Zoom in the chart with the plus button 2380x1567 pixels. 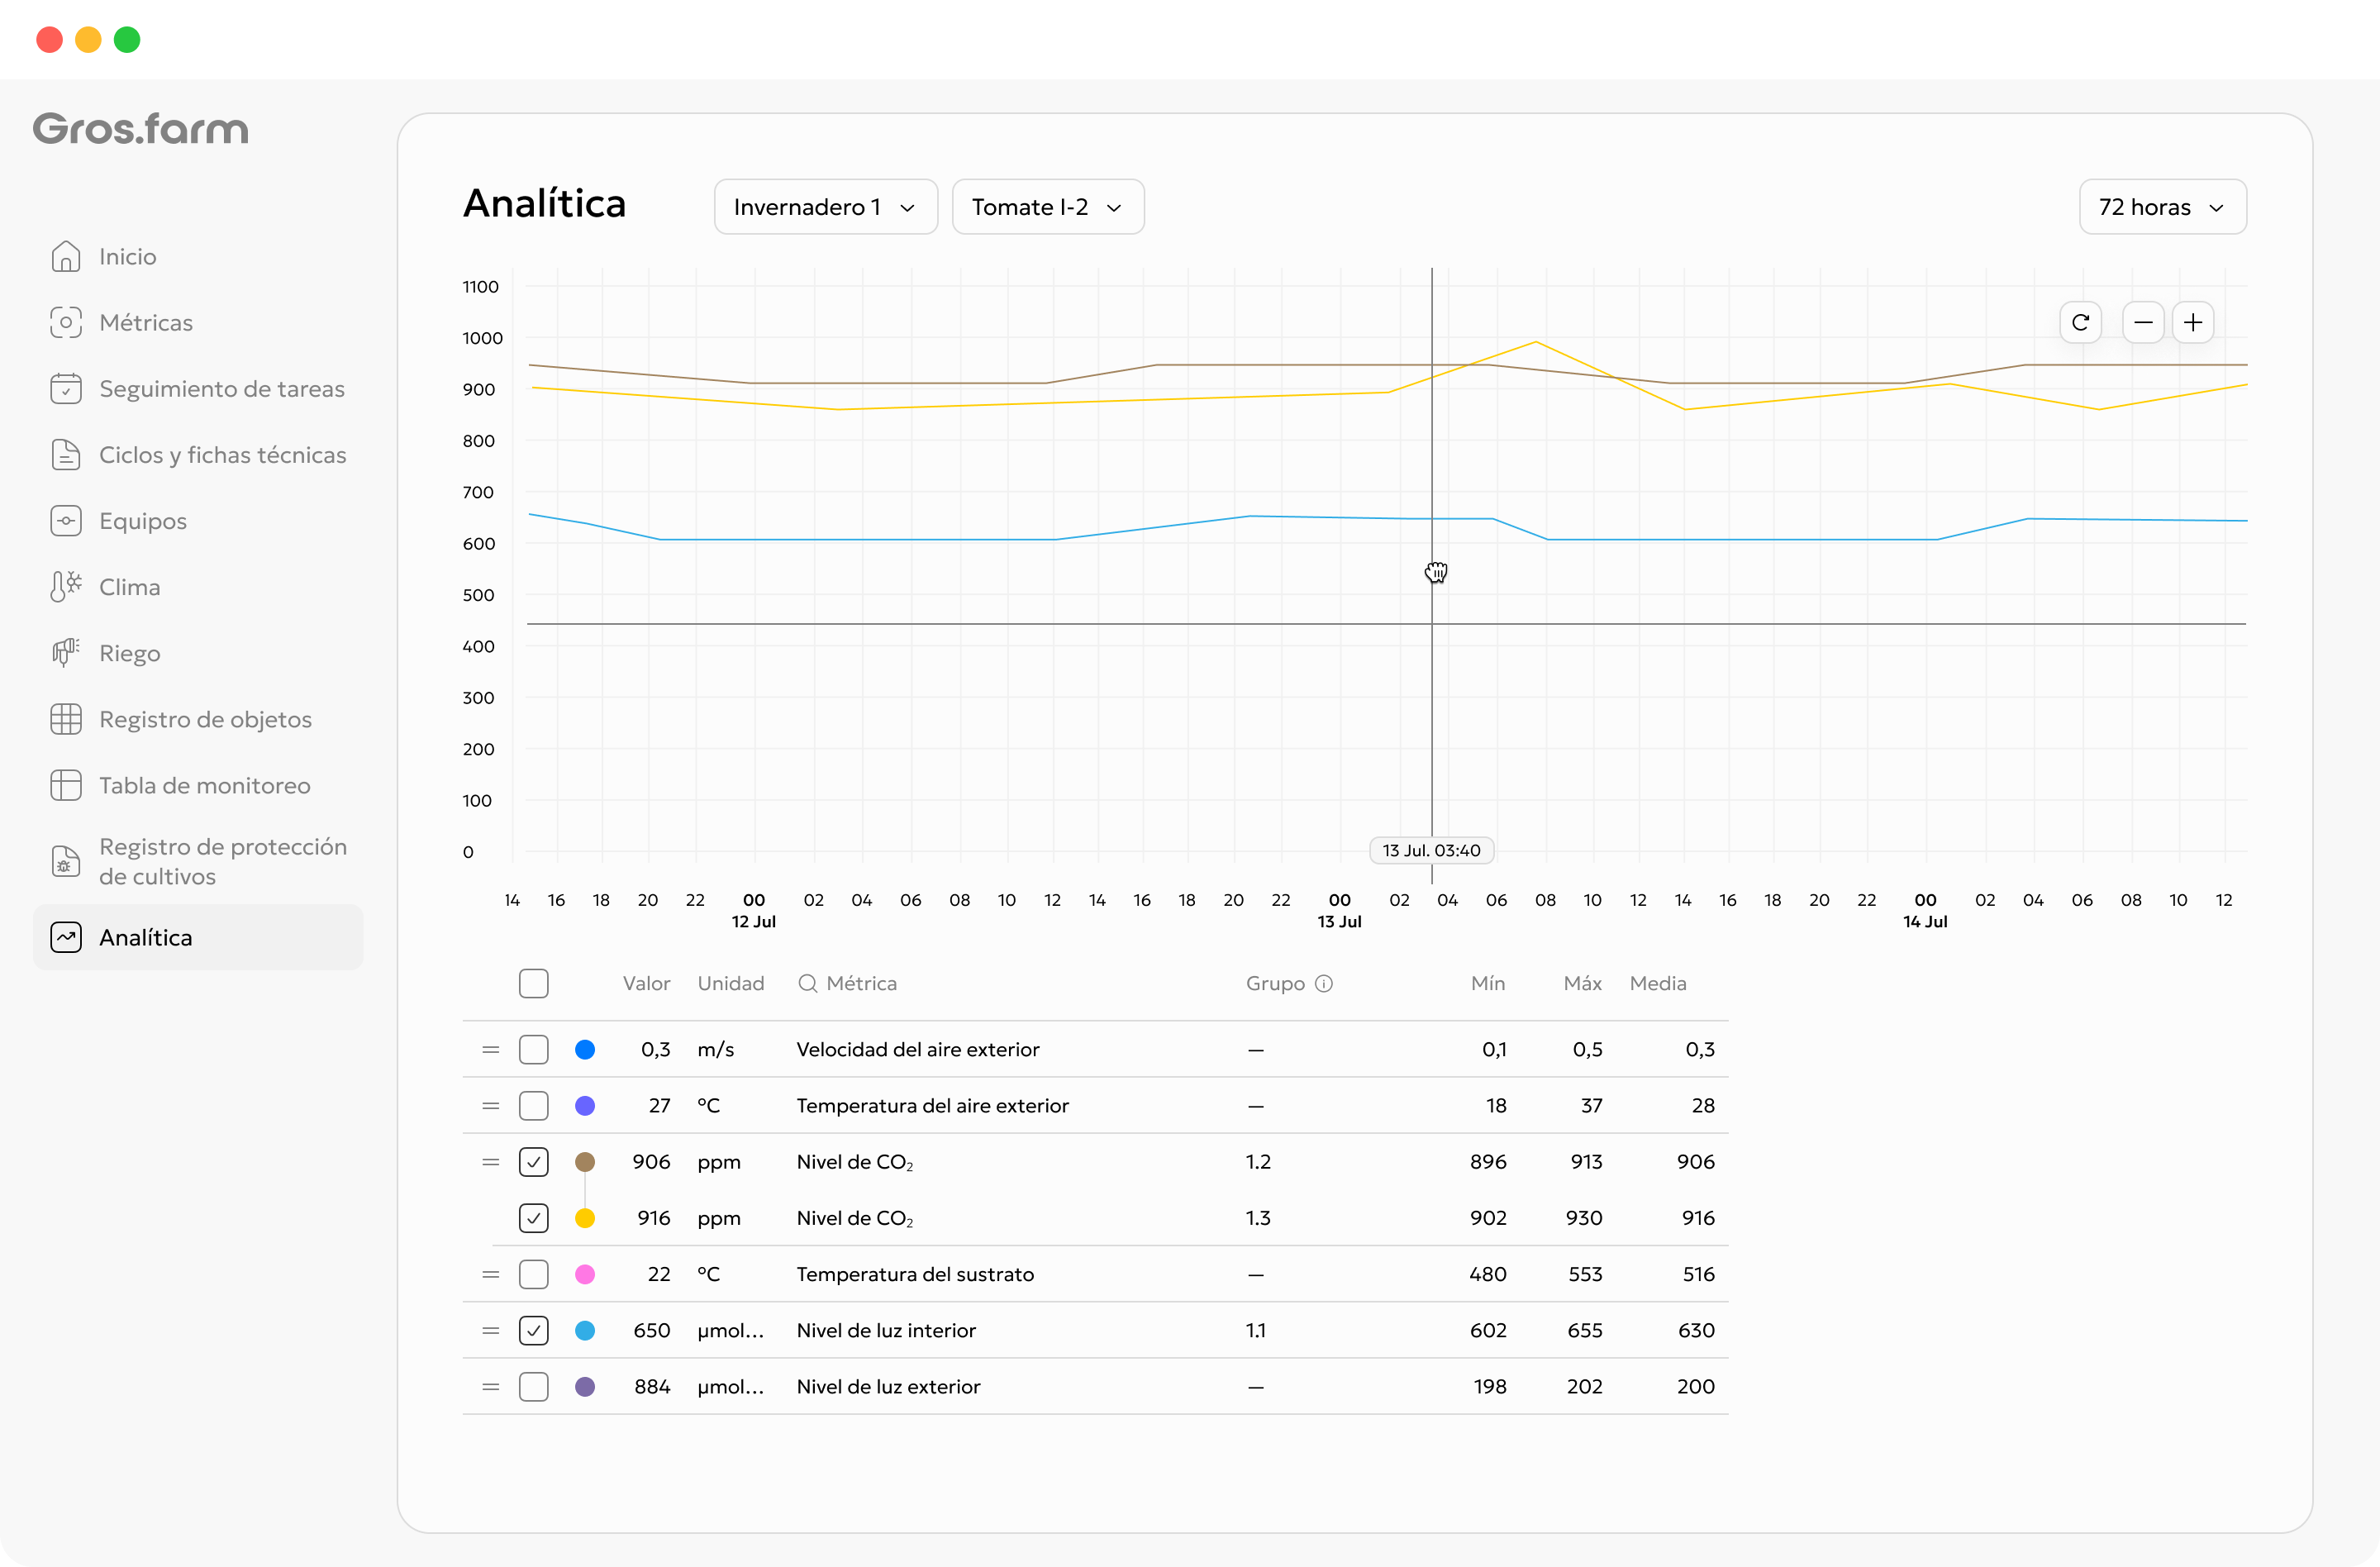[2193, 322]
